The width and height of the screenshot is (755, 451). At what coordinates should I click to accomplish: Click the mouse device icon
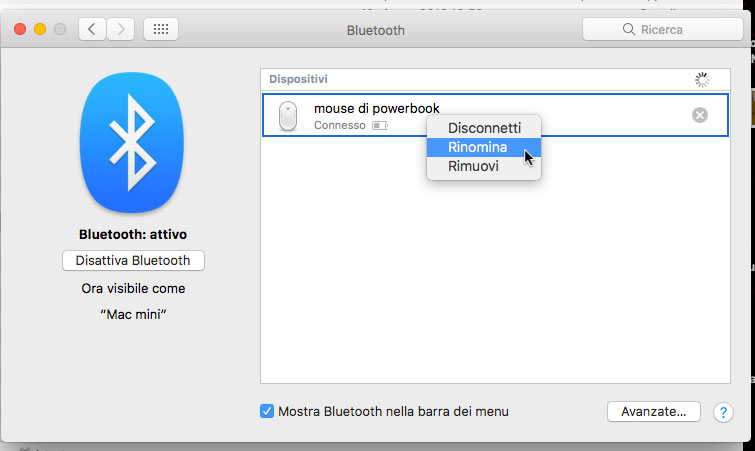pos(288,116)
